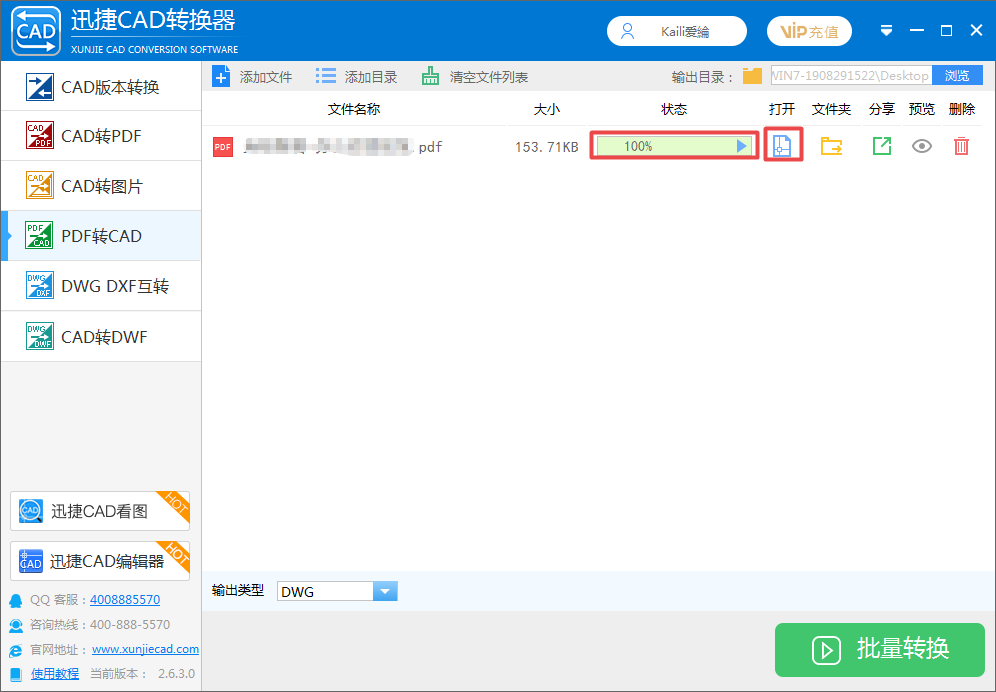Switch to CAD转图片 mode
Screen dimensions: 996x692
[101, 186]
